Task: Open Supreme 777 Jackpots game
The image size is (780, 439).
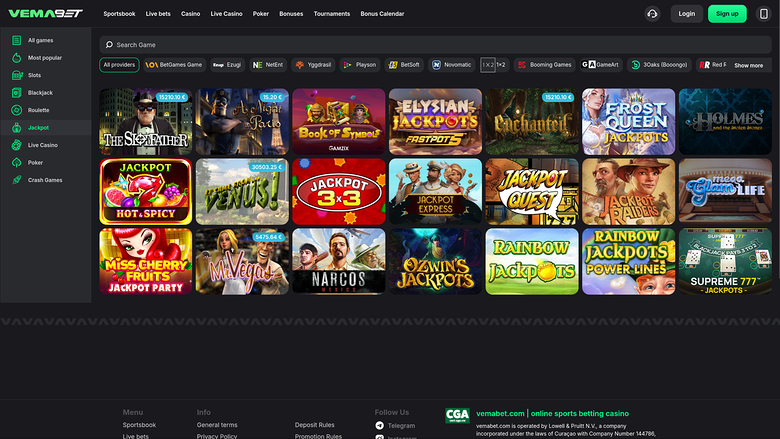Action: 725,262
